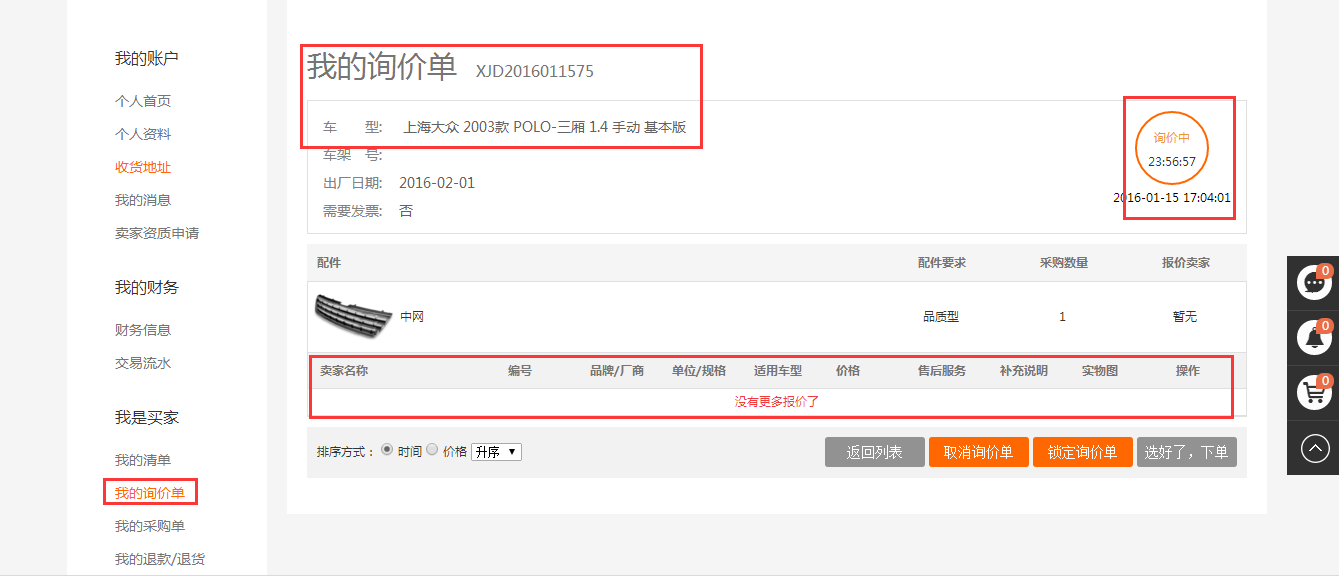Click the 编号 column header
The image size is (1339, 576).
pyautogui.click(x=520, y=370)
